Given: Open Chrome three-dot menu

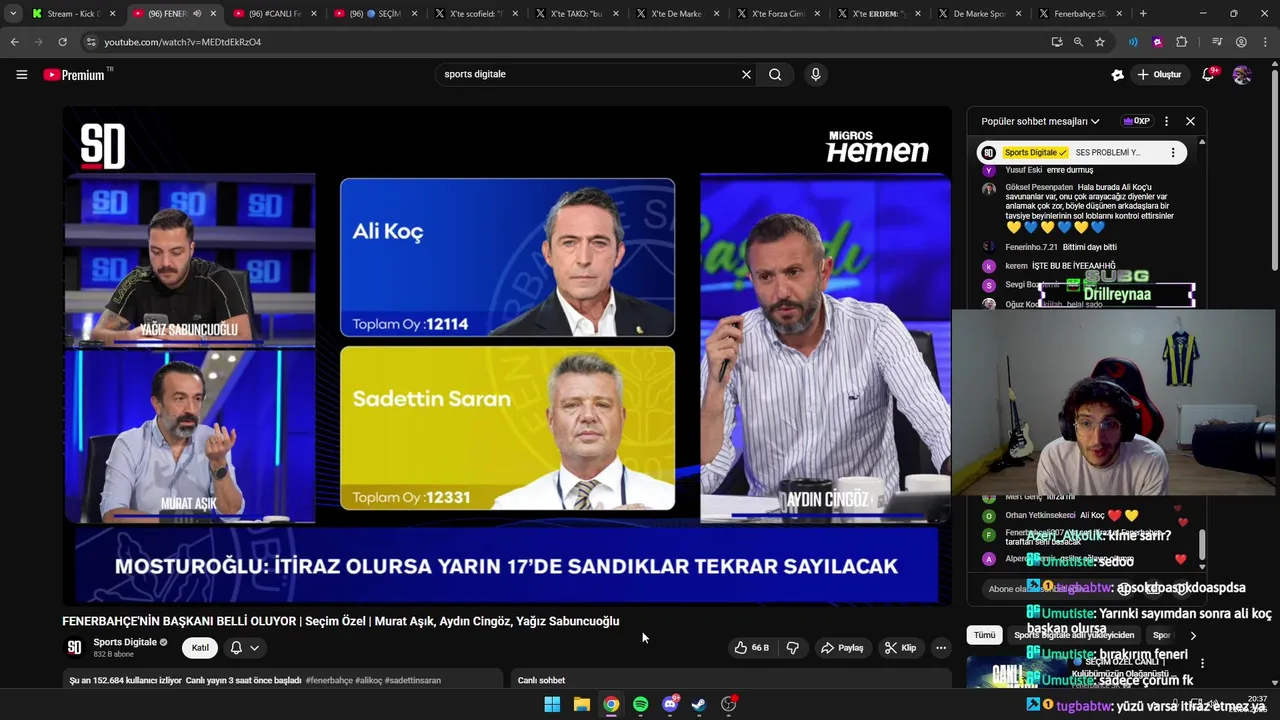Looking at the screenshot, I should 1265,42.
